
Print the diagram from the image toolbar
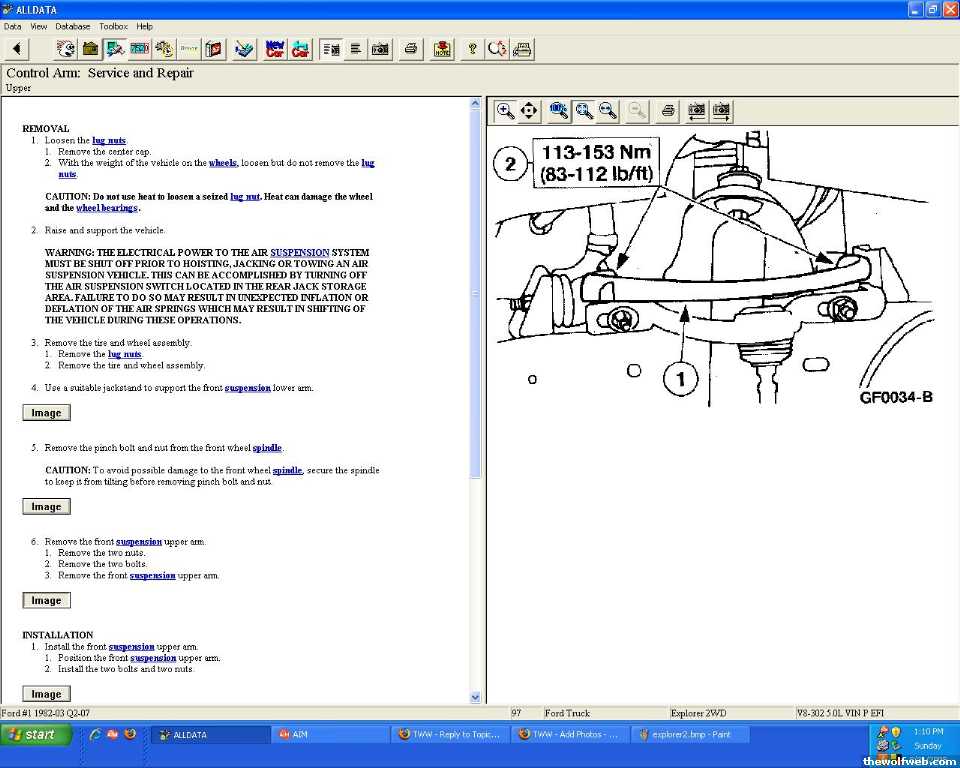click(x=668, y=110)
